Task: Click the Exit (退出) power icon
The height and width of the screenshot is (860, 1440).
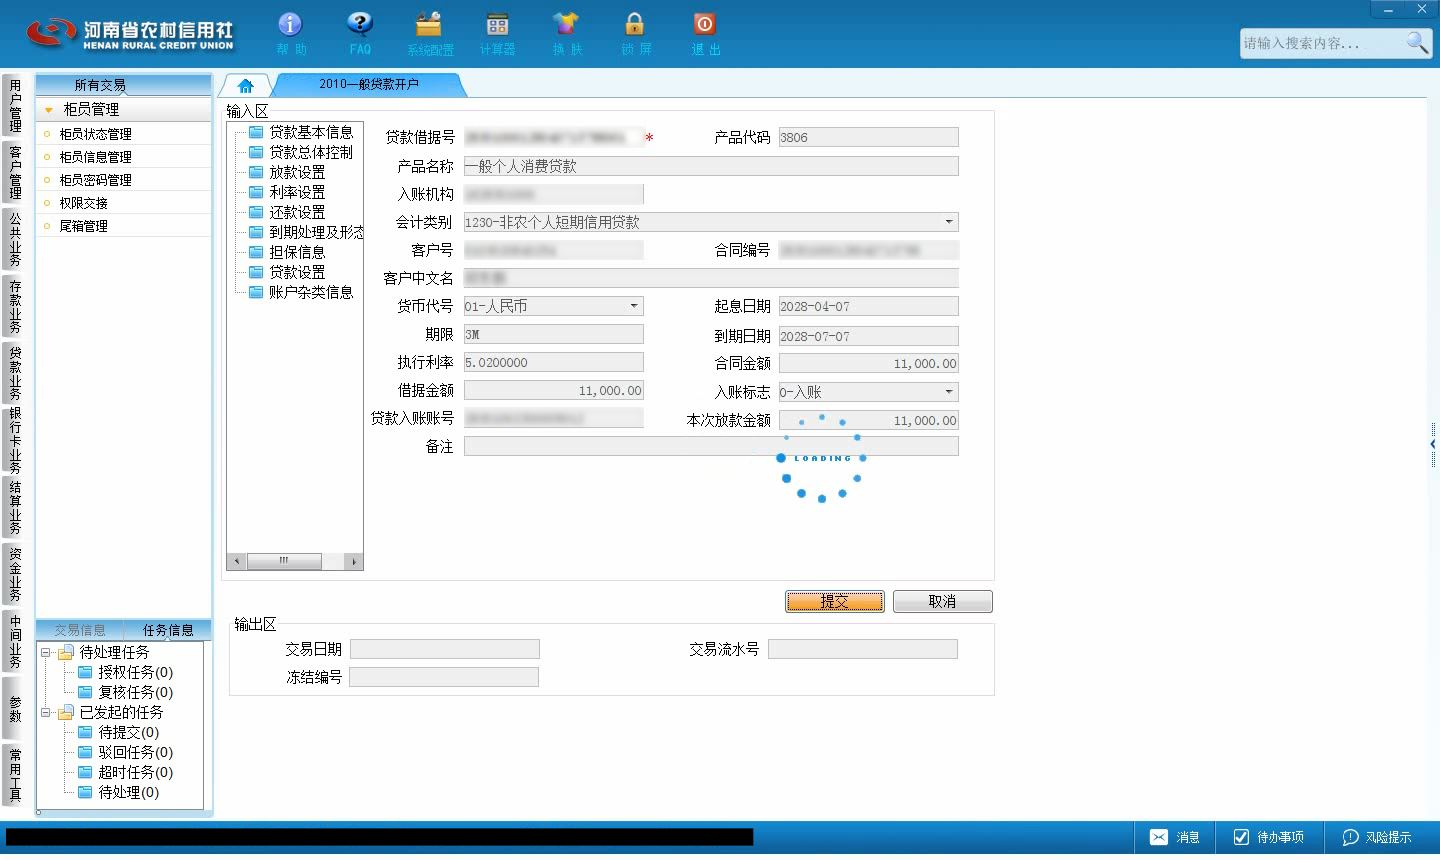Action: (704, 24)
